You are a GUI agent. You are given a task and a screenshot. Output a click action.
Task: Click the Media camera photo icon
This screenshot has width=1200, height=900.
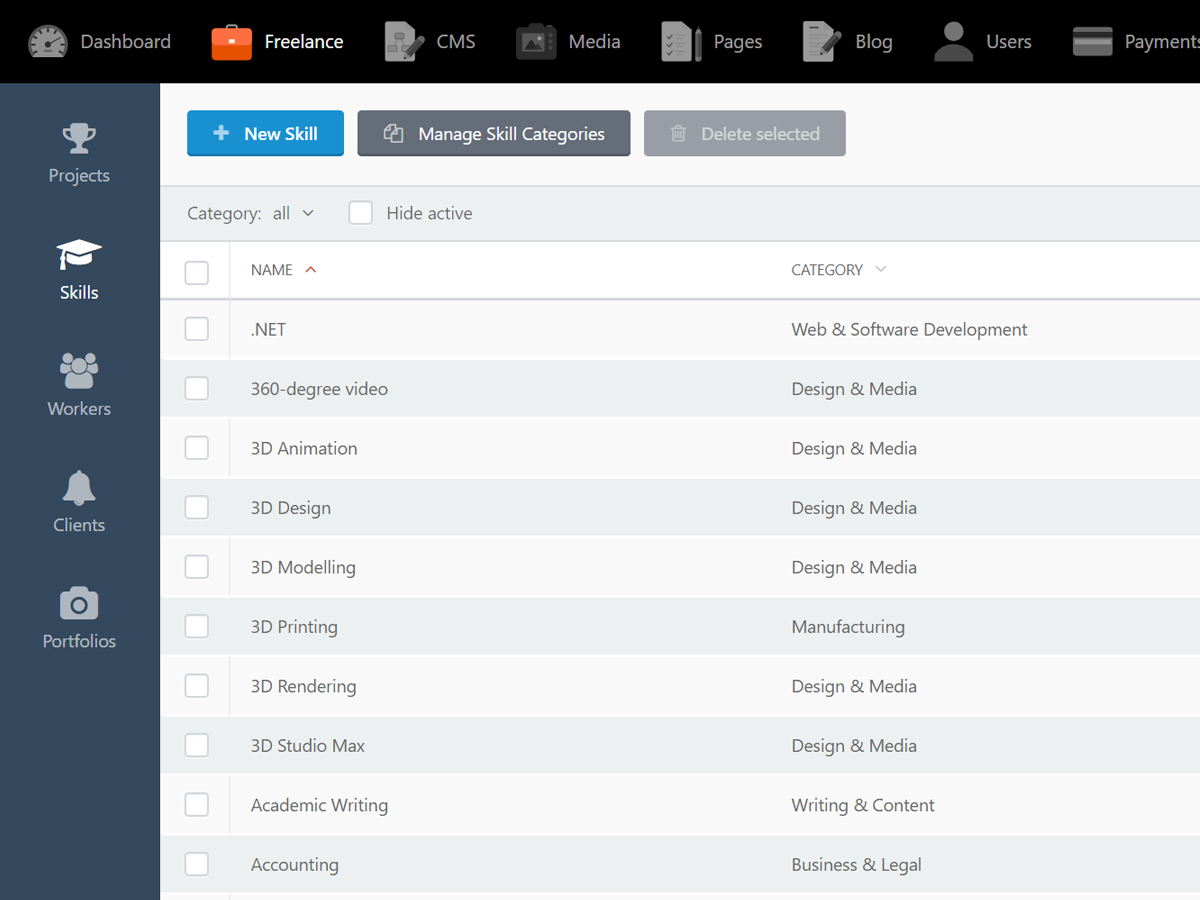click(536, 42)
